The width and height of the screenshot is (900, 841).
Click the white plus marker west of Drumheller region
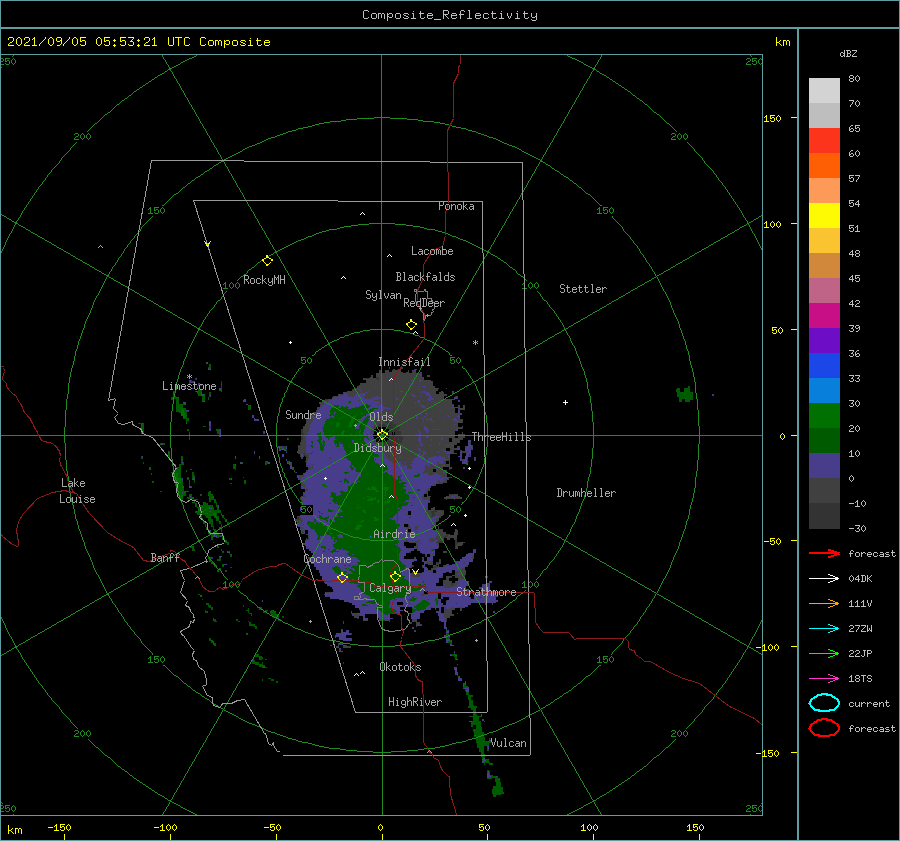[565, 402]
